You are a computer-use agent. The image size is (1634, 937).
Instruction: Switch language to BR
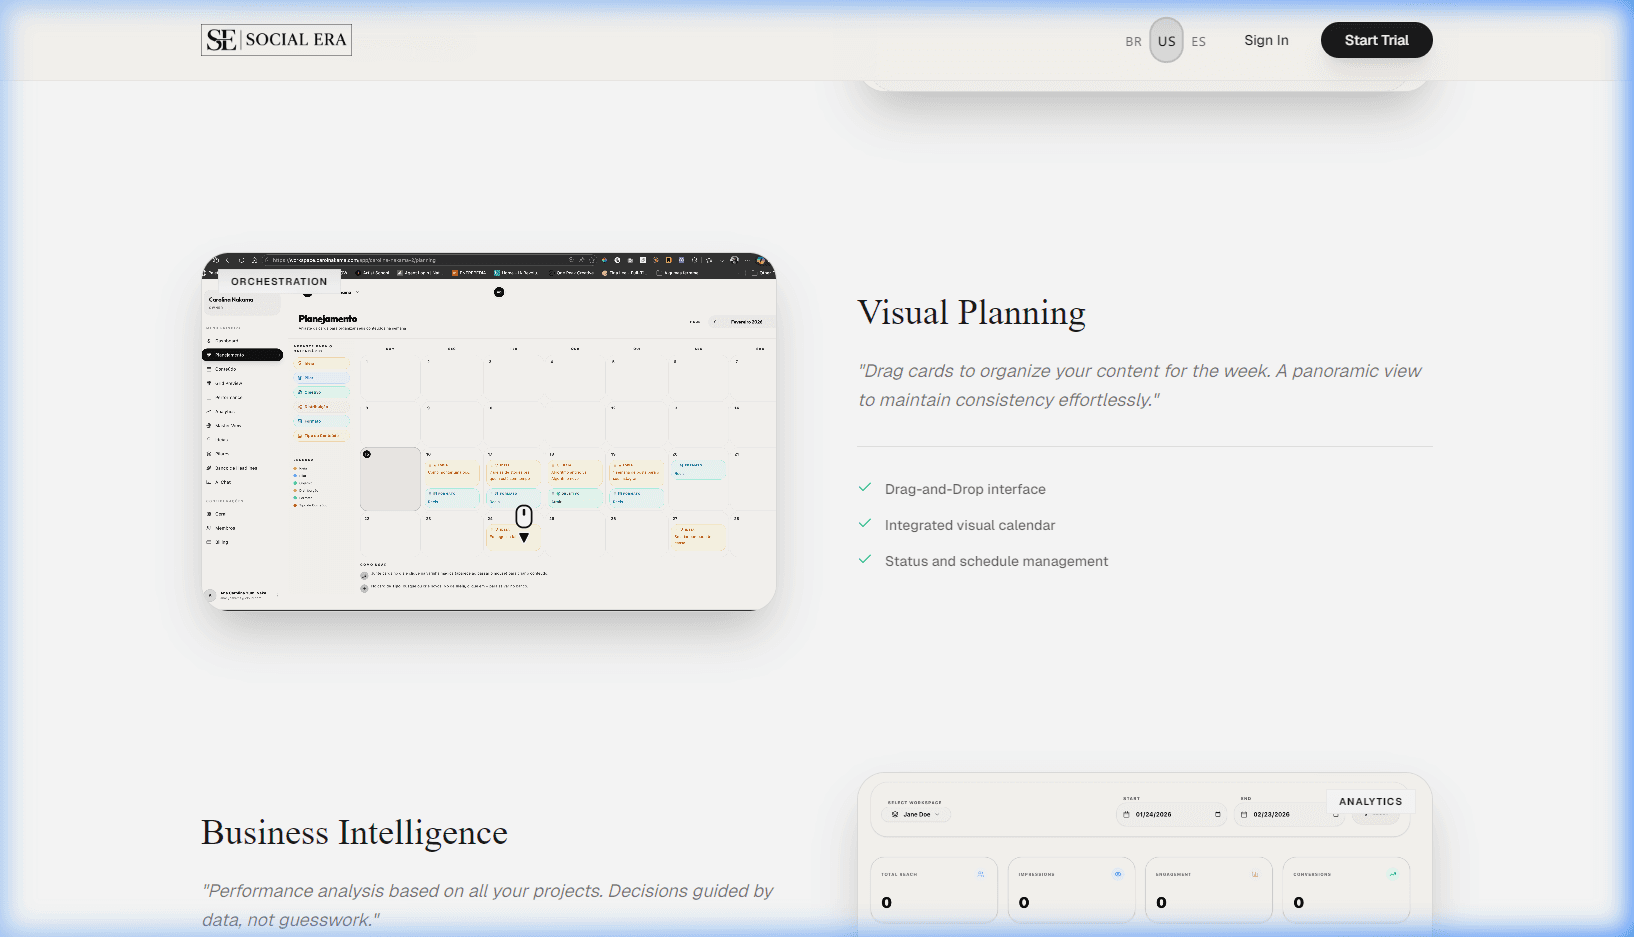pos(1133,42)
